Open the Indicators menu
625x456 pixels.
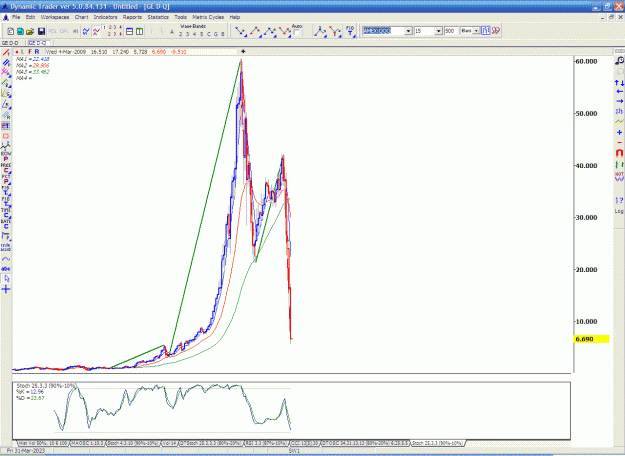105,17
